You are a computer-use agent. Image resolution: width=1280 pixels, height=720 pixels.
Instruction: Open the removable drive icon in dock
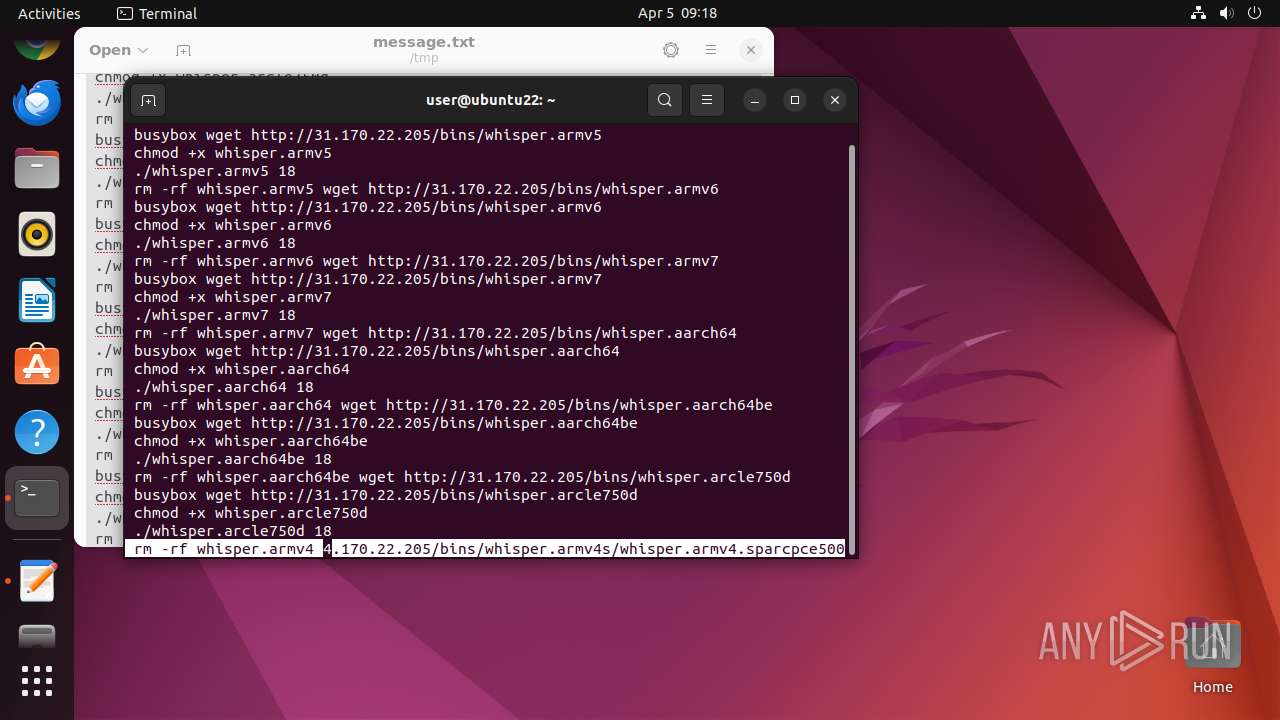37,636
